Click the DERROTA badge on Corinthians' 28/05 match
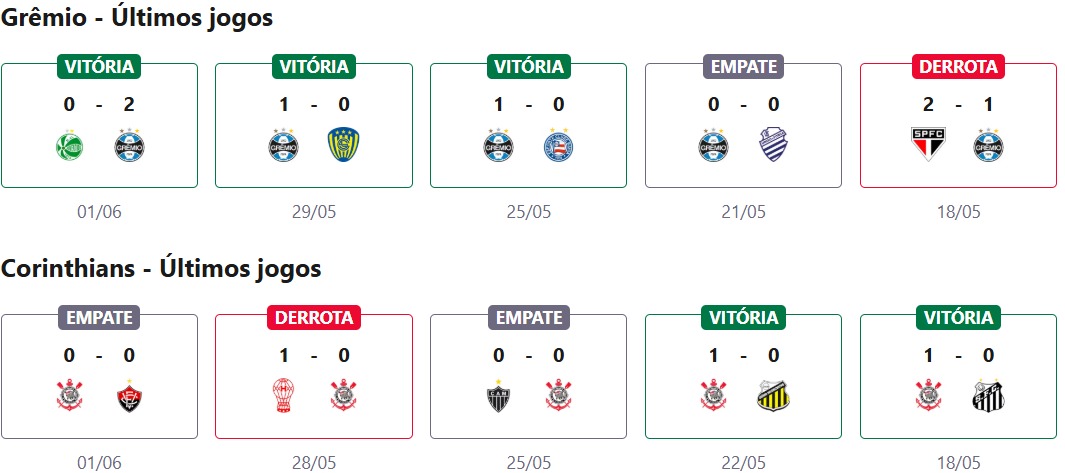This screenshot has height=473, width=1065. click(x=314, y=318)
